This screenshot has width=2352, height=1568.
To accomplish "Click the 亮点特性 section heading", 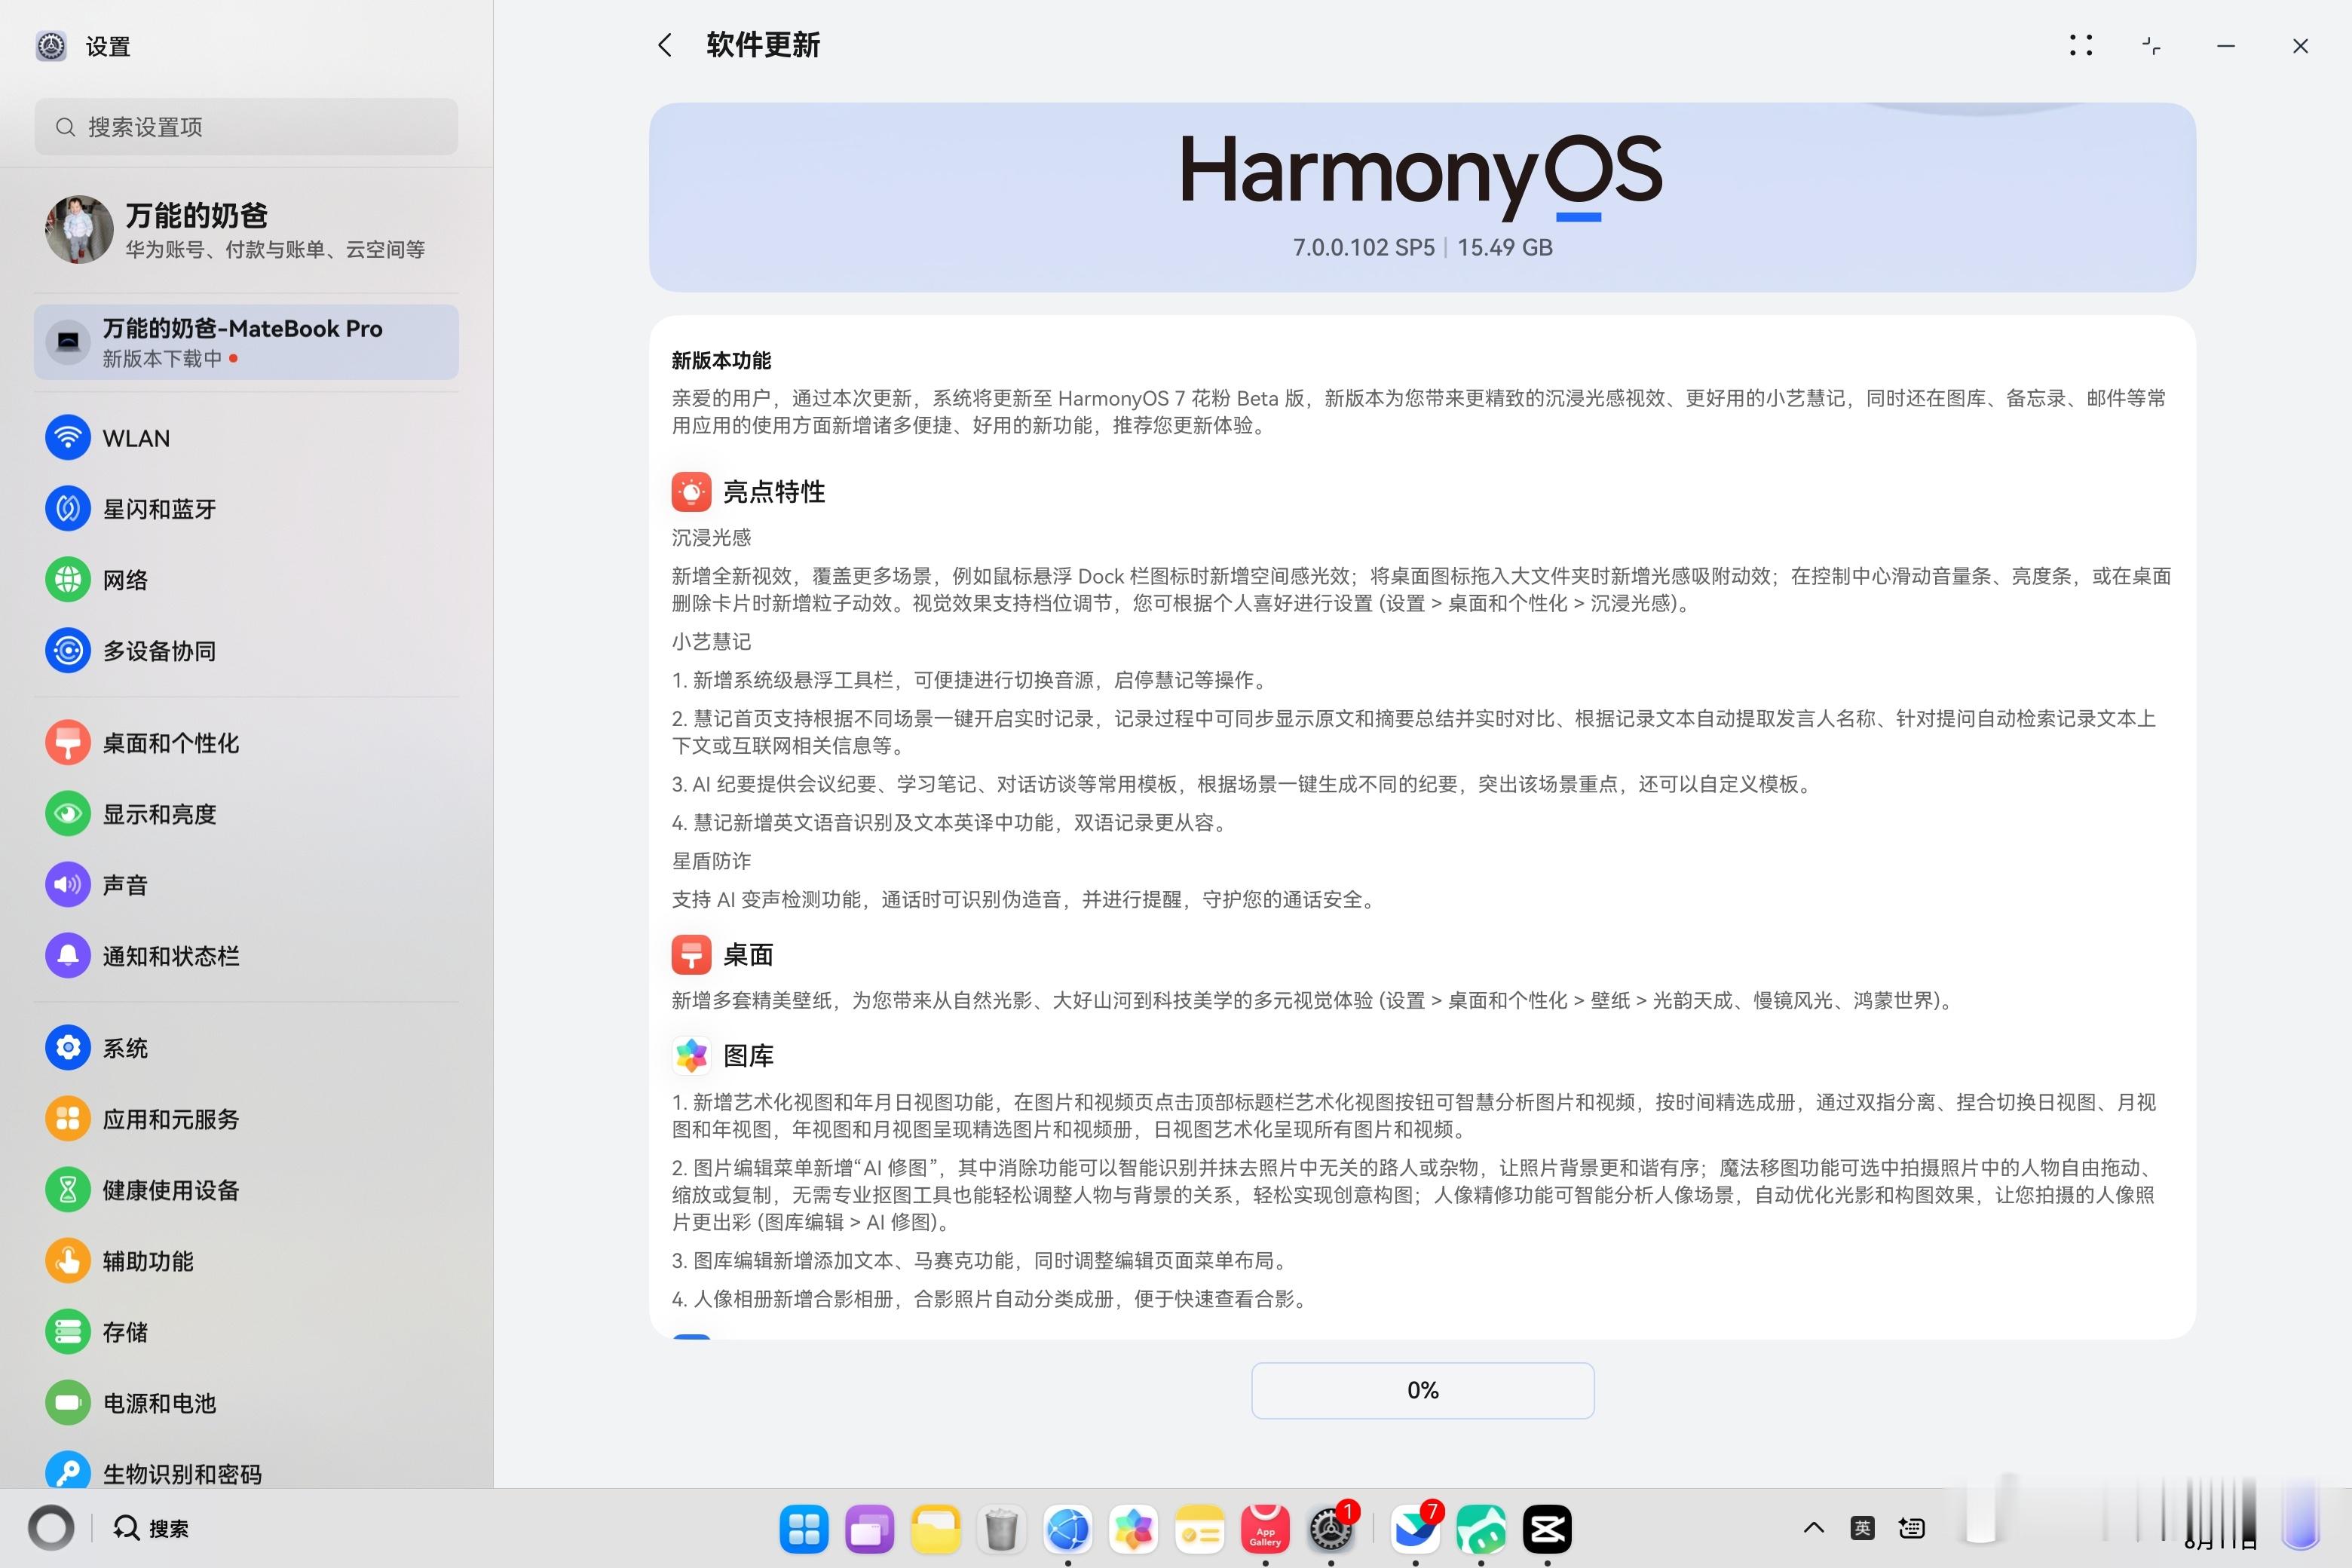I will point(774,492).
